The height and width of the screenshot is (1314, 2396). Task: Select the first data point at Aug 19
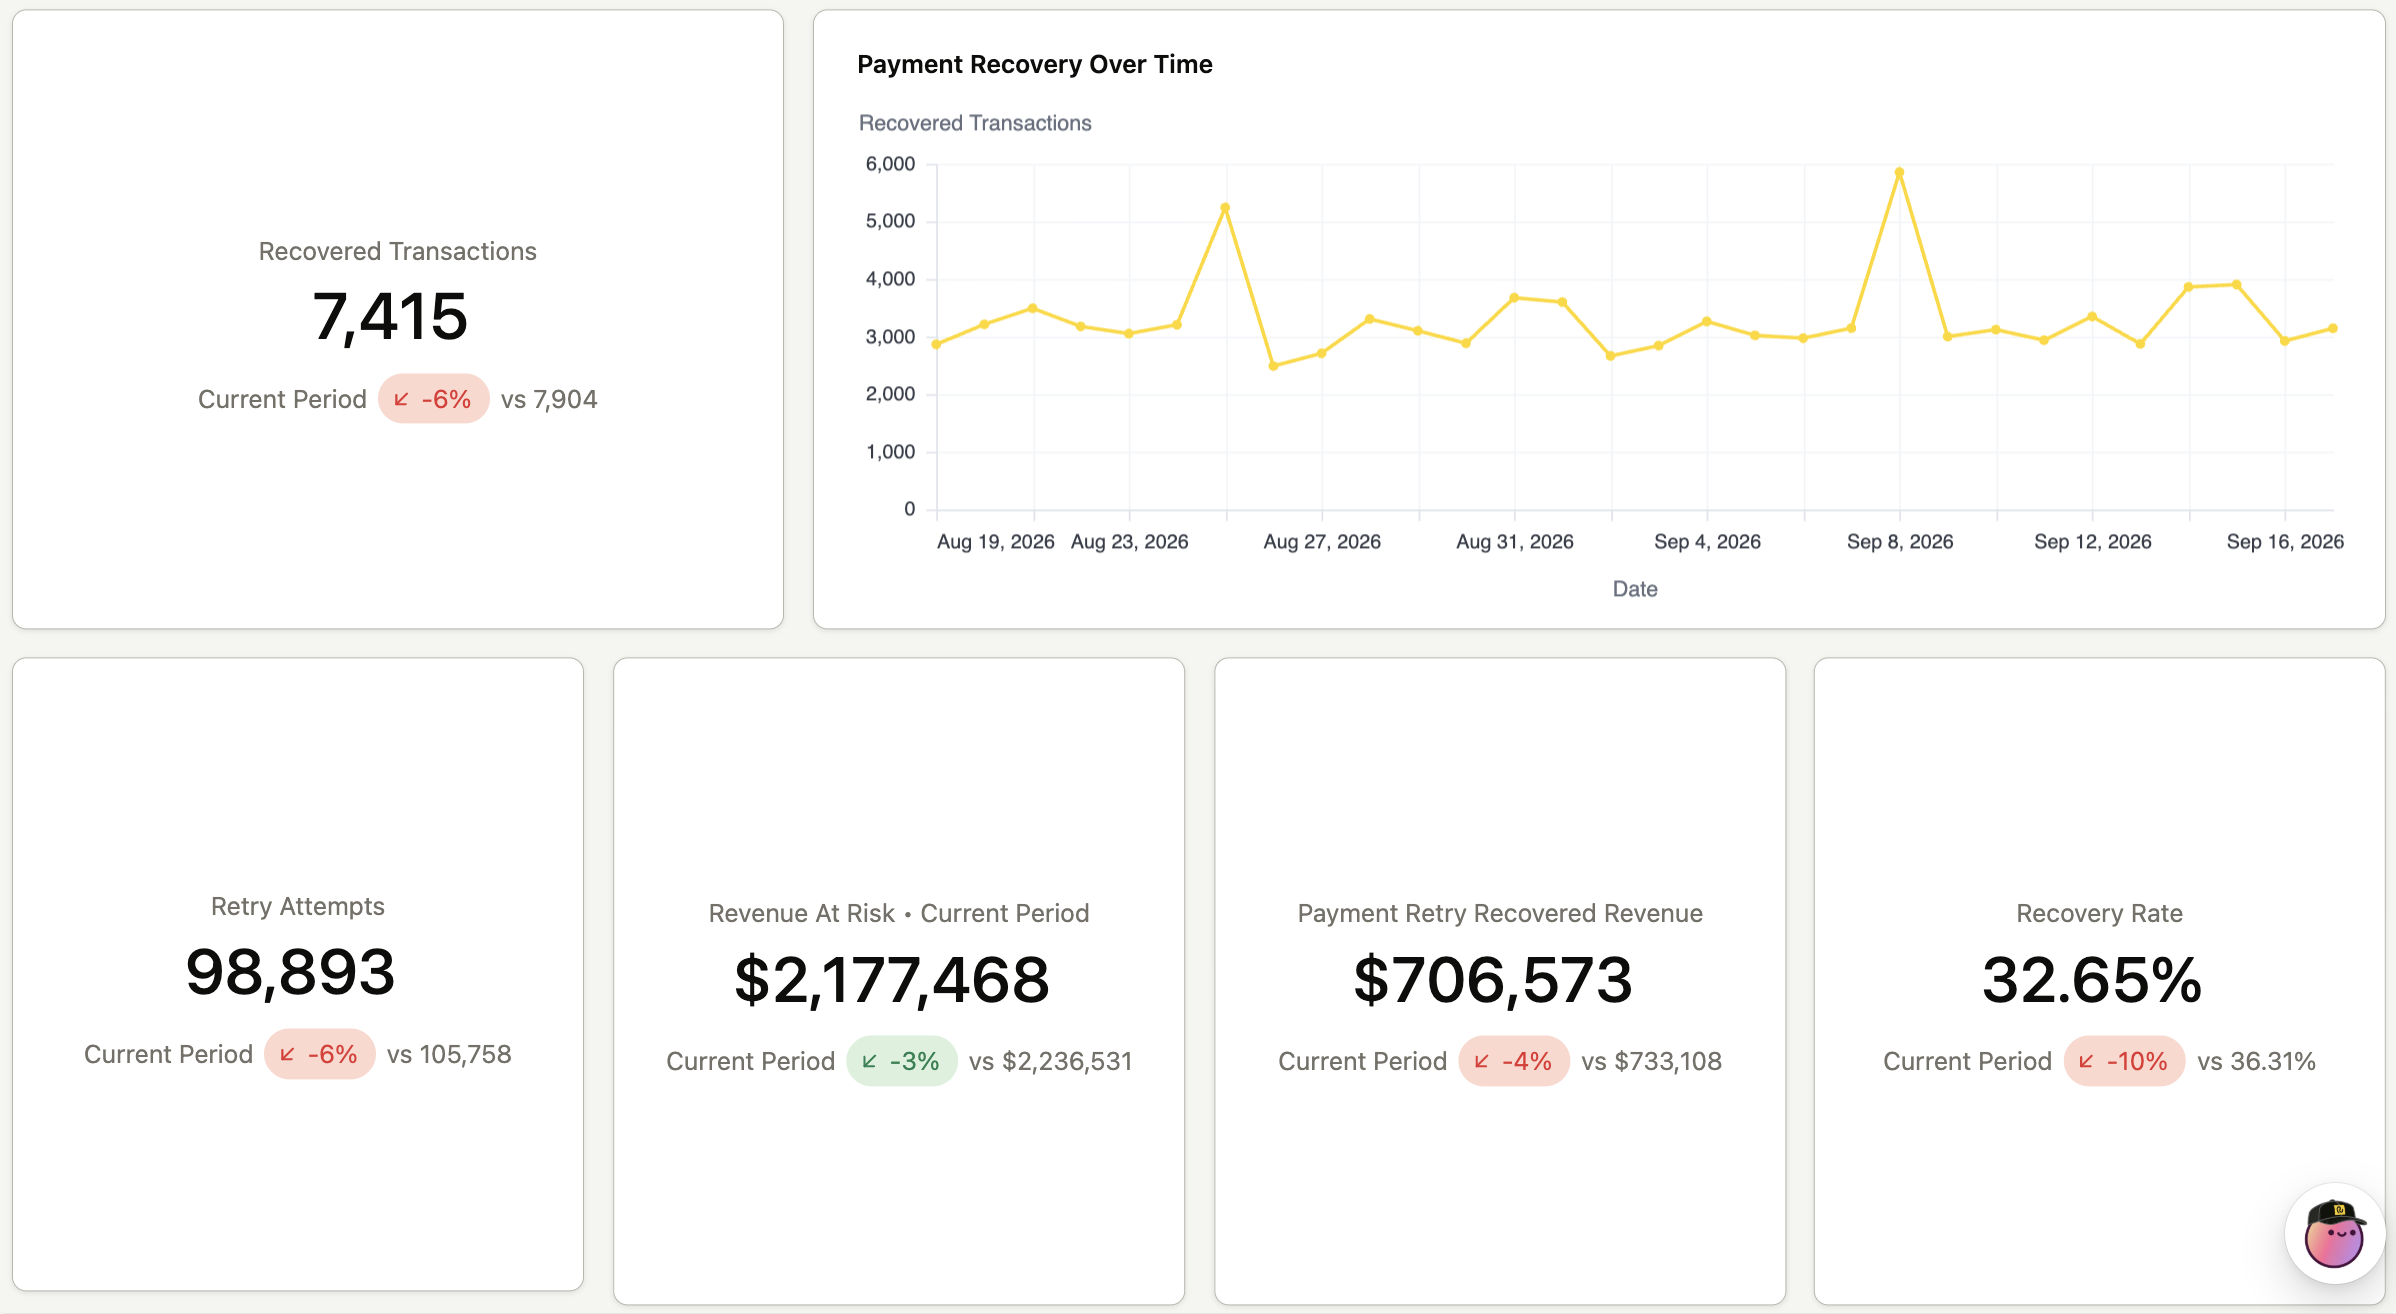[936, 344]
